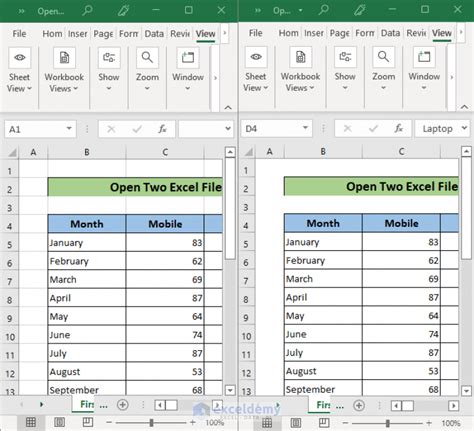Open Zoom group in right window
Viewport: 474px width, 431px height.
pyautogui.click(x=384, y=70)
